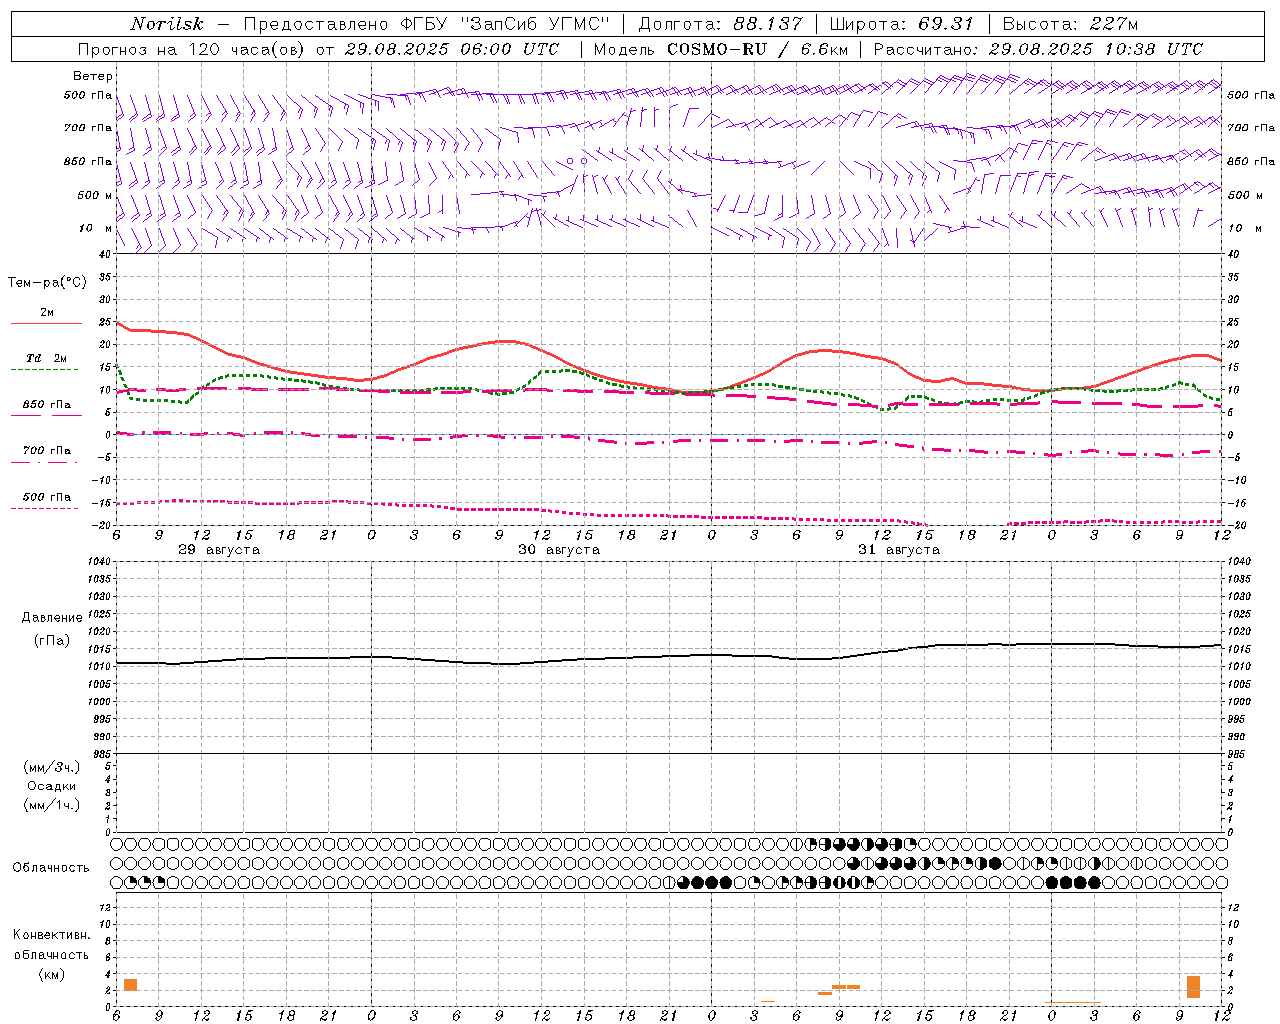Viewport: 1280px width, 1024px height.
Task: Click the Давление panel label
Action: [52, 617]
